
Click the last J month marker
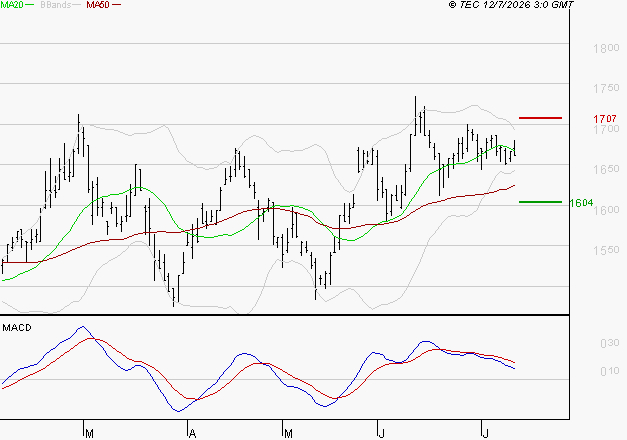tap(485, 434)
